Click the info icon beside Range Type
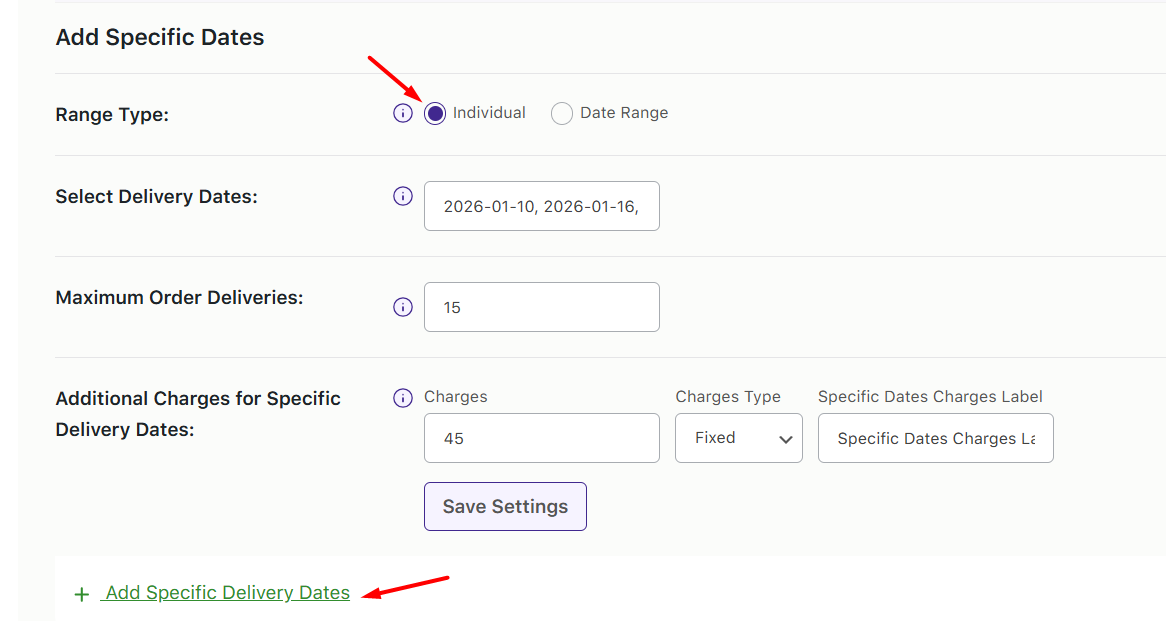The width and height of the screenshot is (1166, 621). pyautogui.click(x=403, y=113)
